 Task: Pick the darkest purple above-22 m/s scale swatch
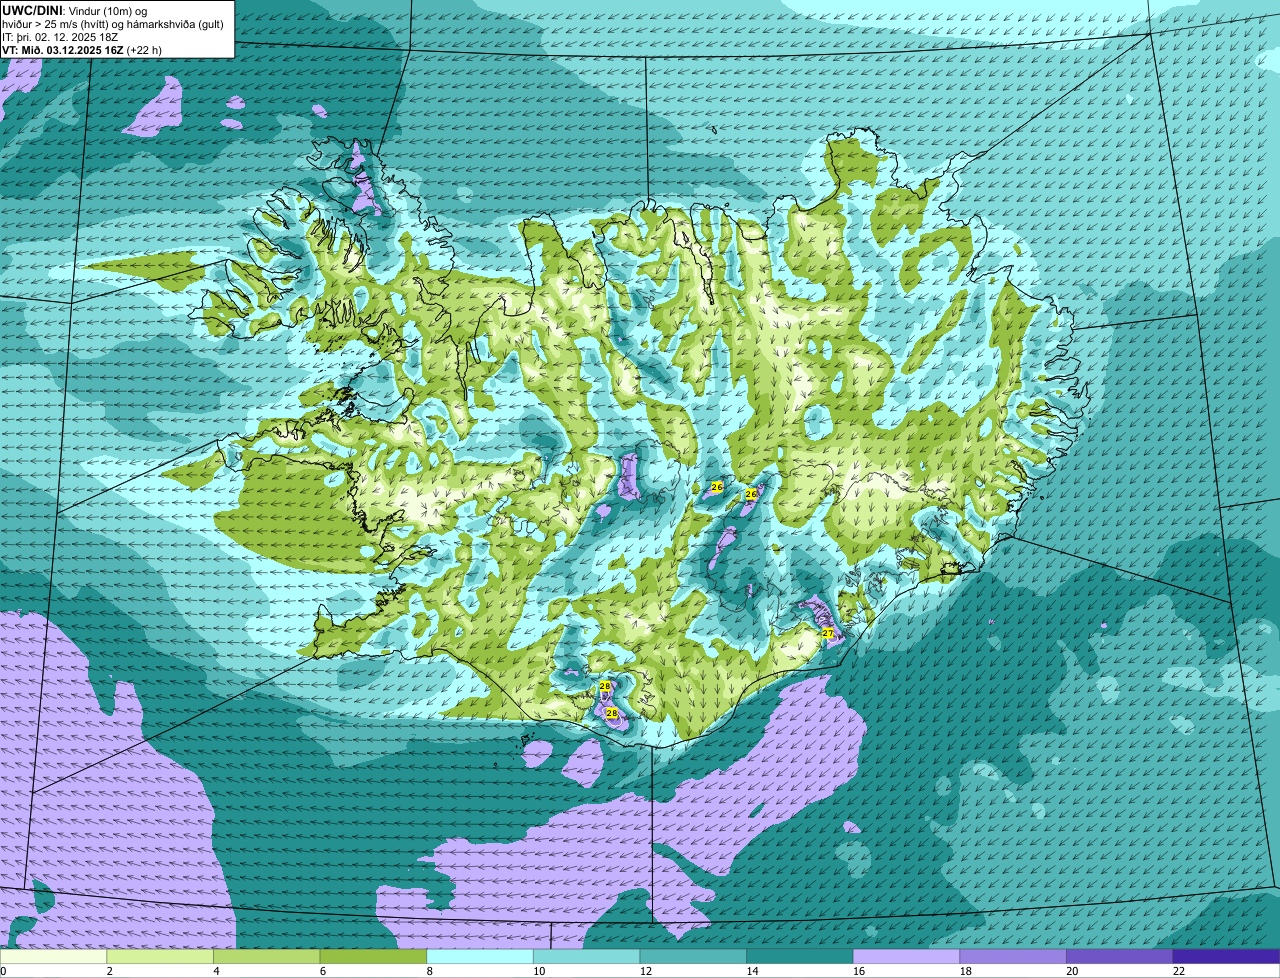tap(1226, 956)
